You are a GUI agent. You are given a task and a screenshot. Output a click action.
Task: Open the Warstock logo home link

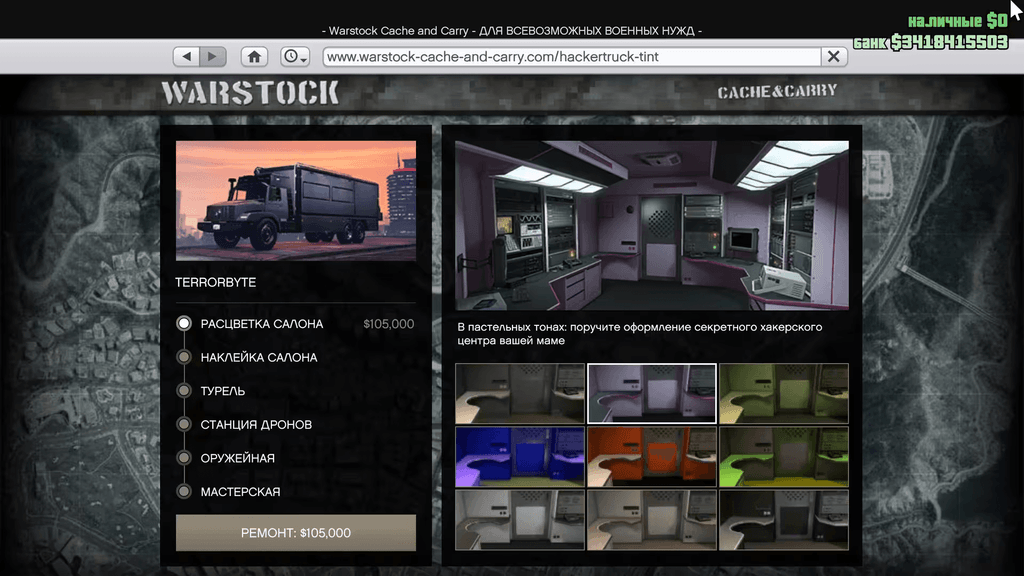(x=250, y=93)
